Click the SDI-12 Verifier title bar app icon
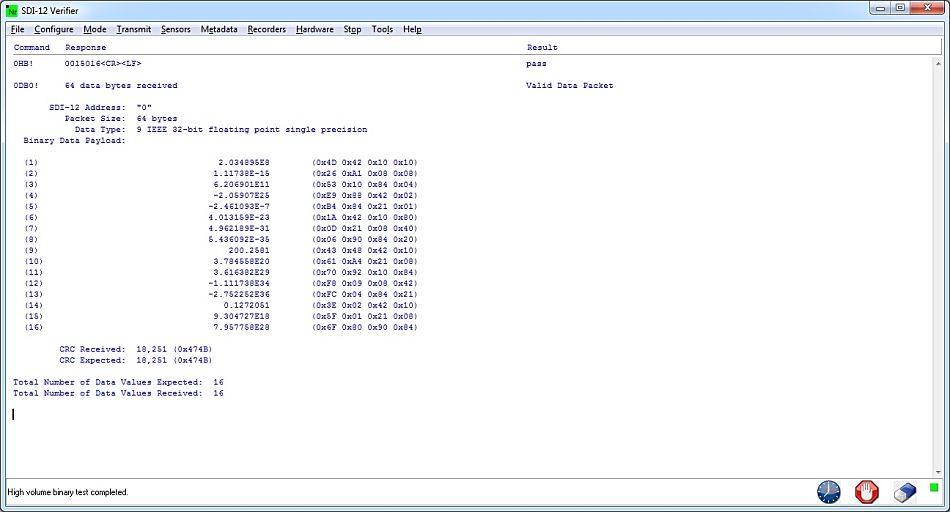Image resolution: width=950 pixels, height=512 pixels. (12, 11)
